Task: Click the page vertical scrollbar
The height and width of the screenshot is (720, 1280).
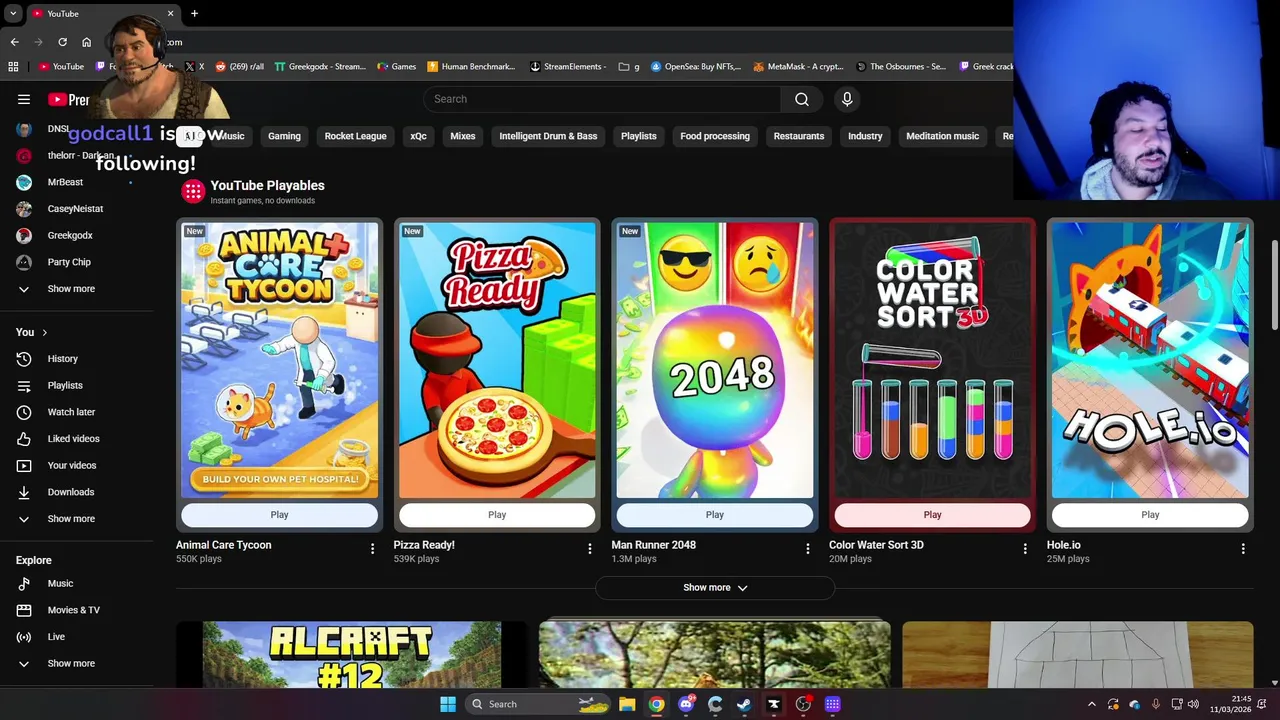Action: click(x=1274, y=285)
